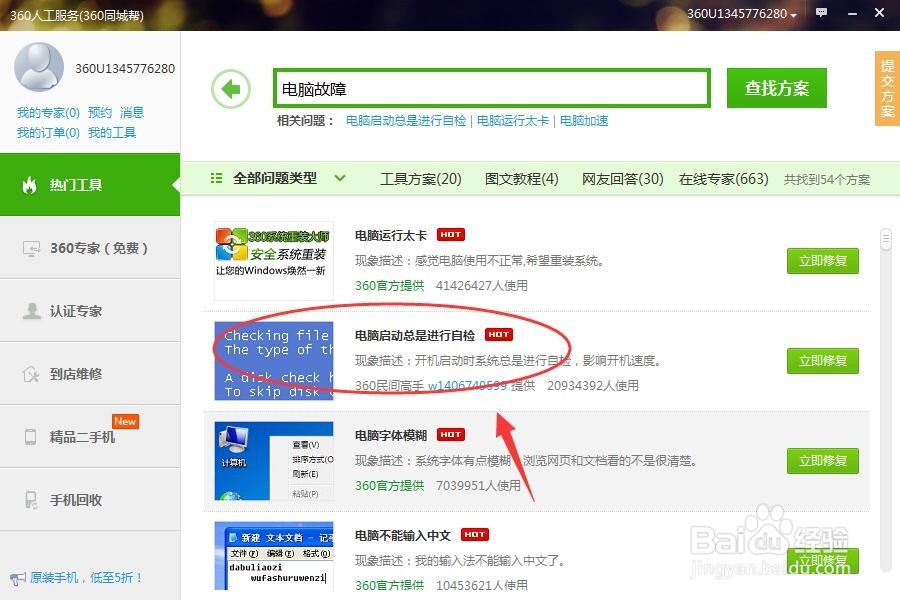Viewport: 900px width, 600px height.
Task: Open 360专家（免费） sidebar item
Action: click(x=90, y=248)
